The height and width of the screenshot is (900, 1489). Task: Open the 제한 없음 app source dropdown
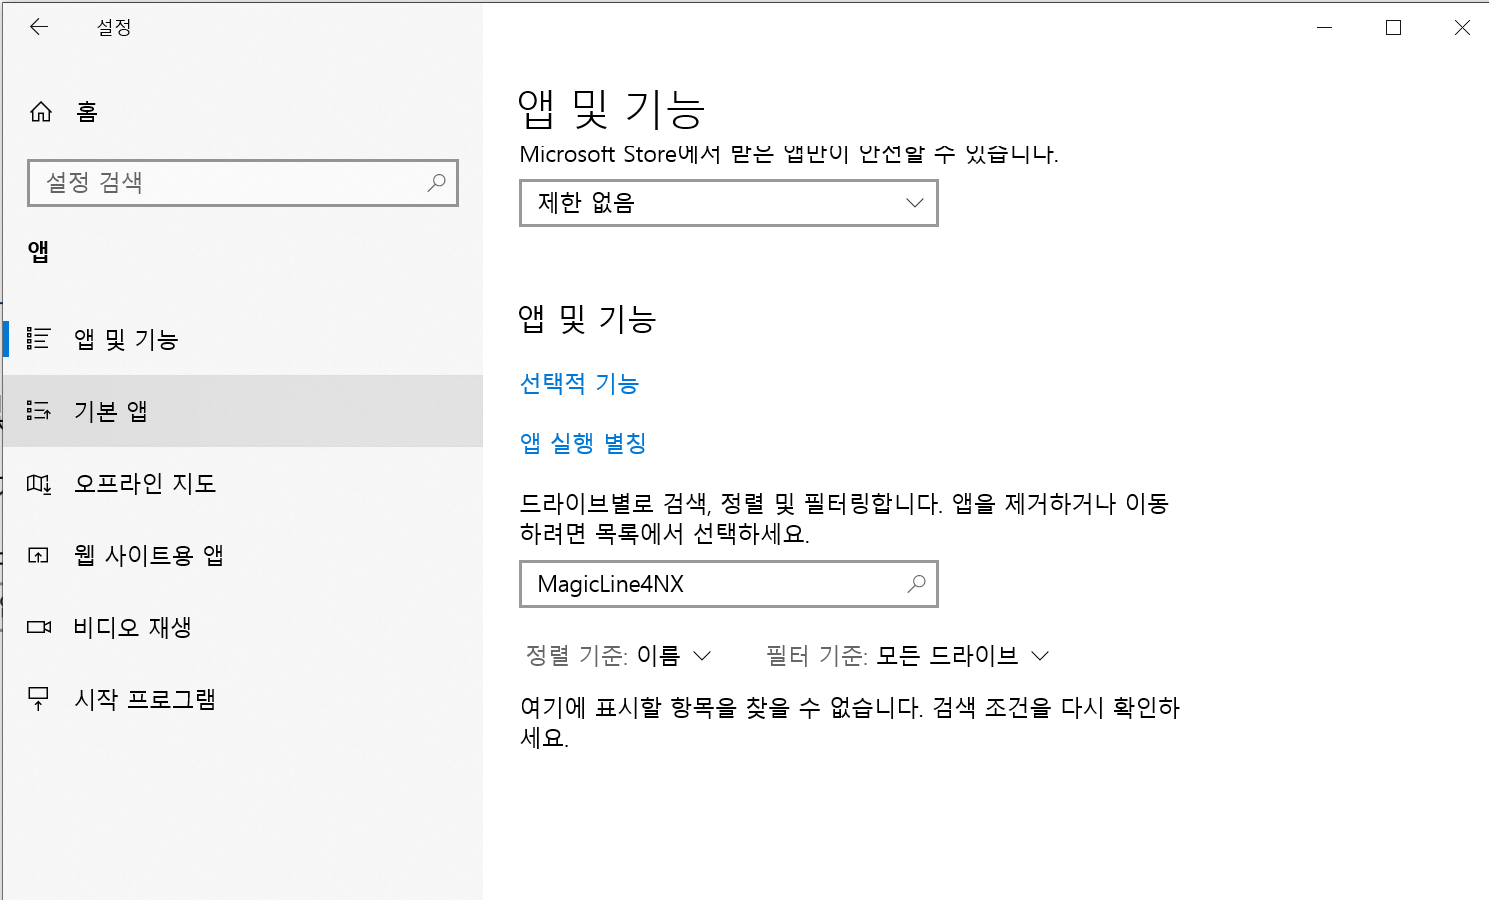728,203
